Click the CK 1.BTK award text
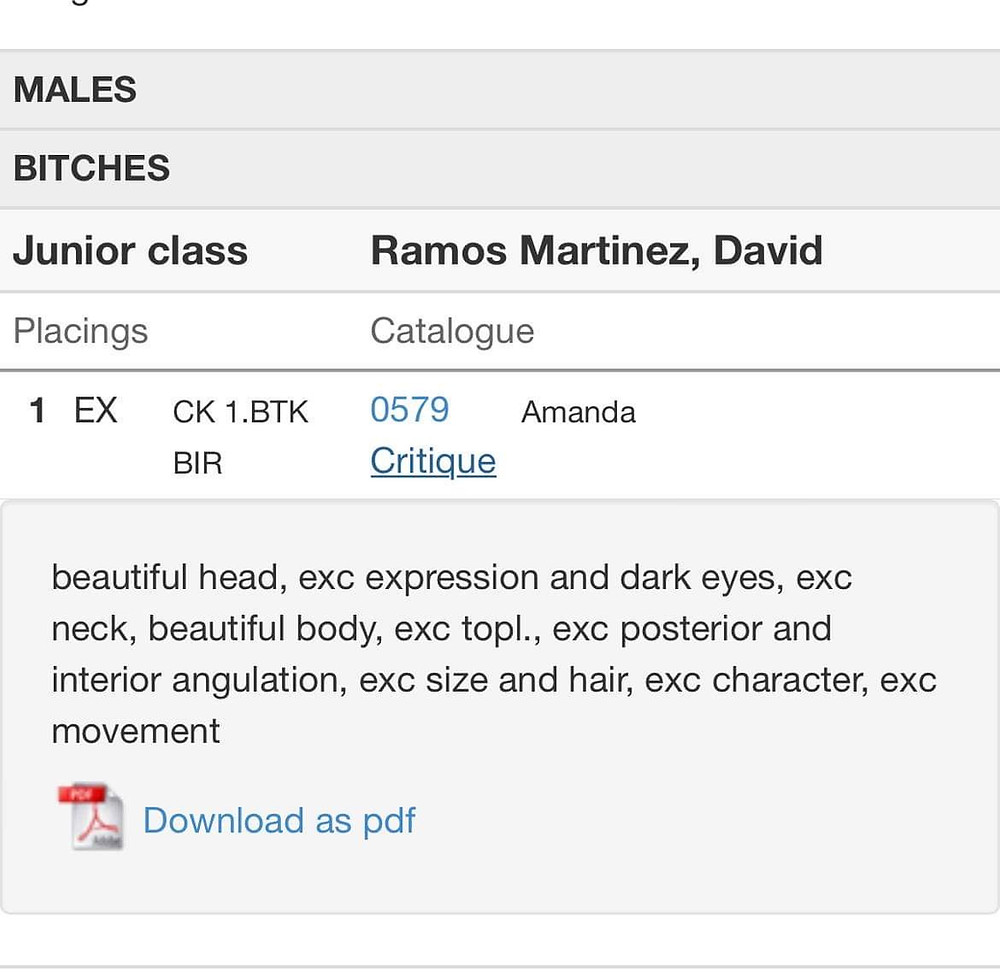Screen dimensions: 1000x973 coord(240,412)
